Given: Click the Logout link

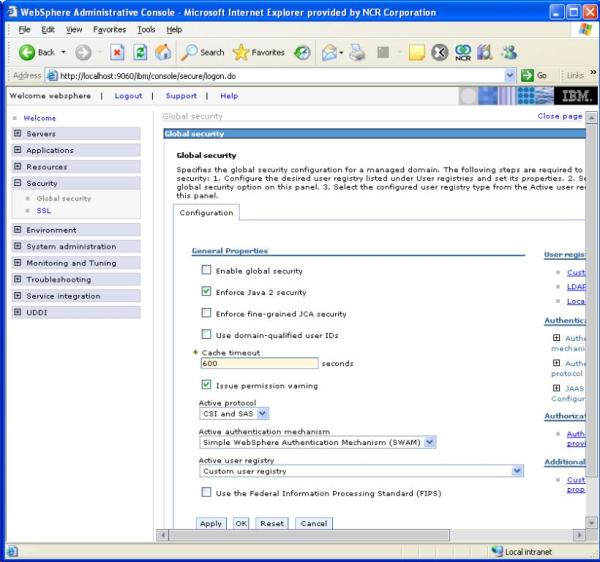Looking at the screenshot, I should click(129, 96).
